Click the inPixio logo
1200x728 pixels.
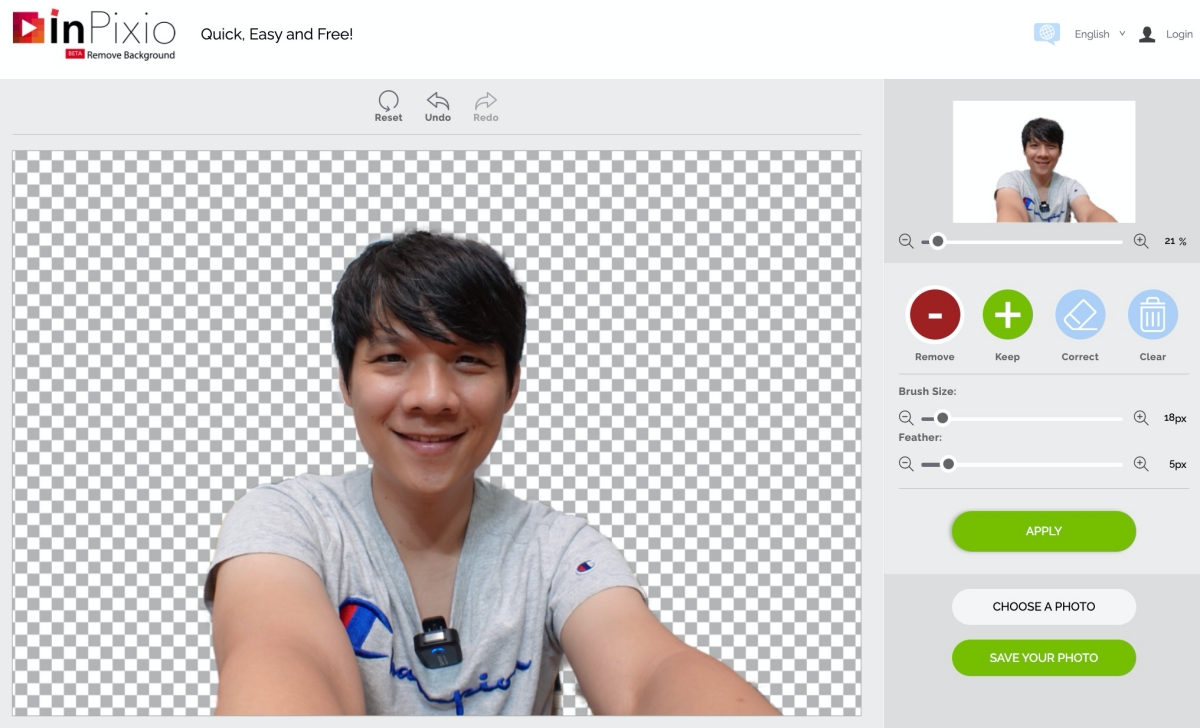click(x=94, y=32)
